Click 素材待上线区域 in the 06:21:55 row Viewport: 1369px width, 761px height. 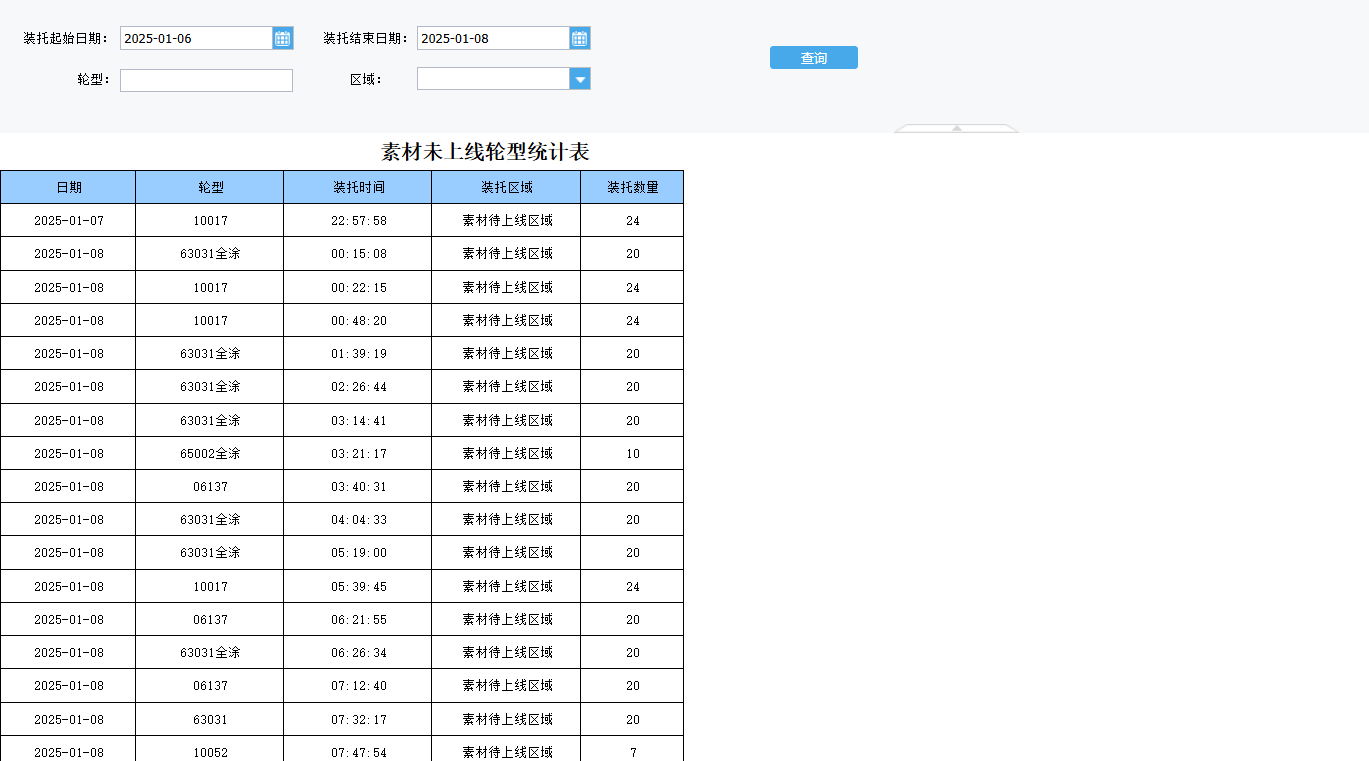tap(507, 620)
